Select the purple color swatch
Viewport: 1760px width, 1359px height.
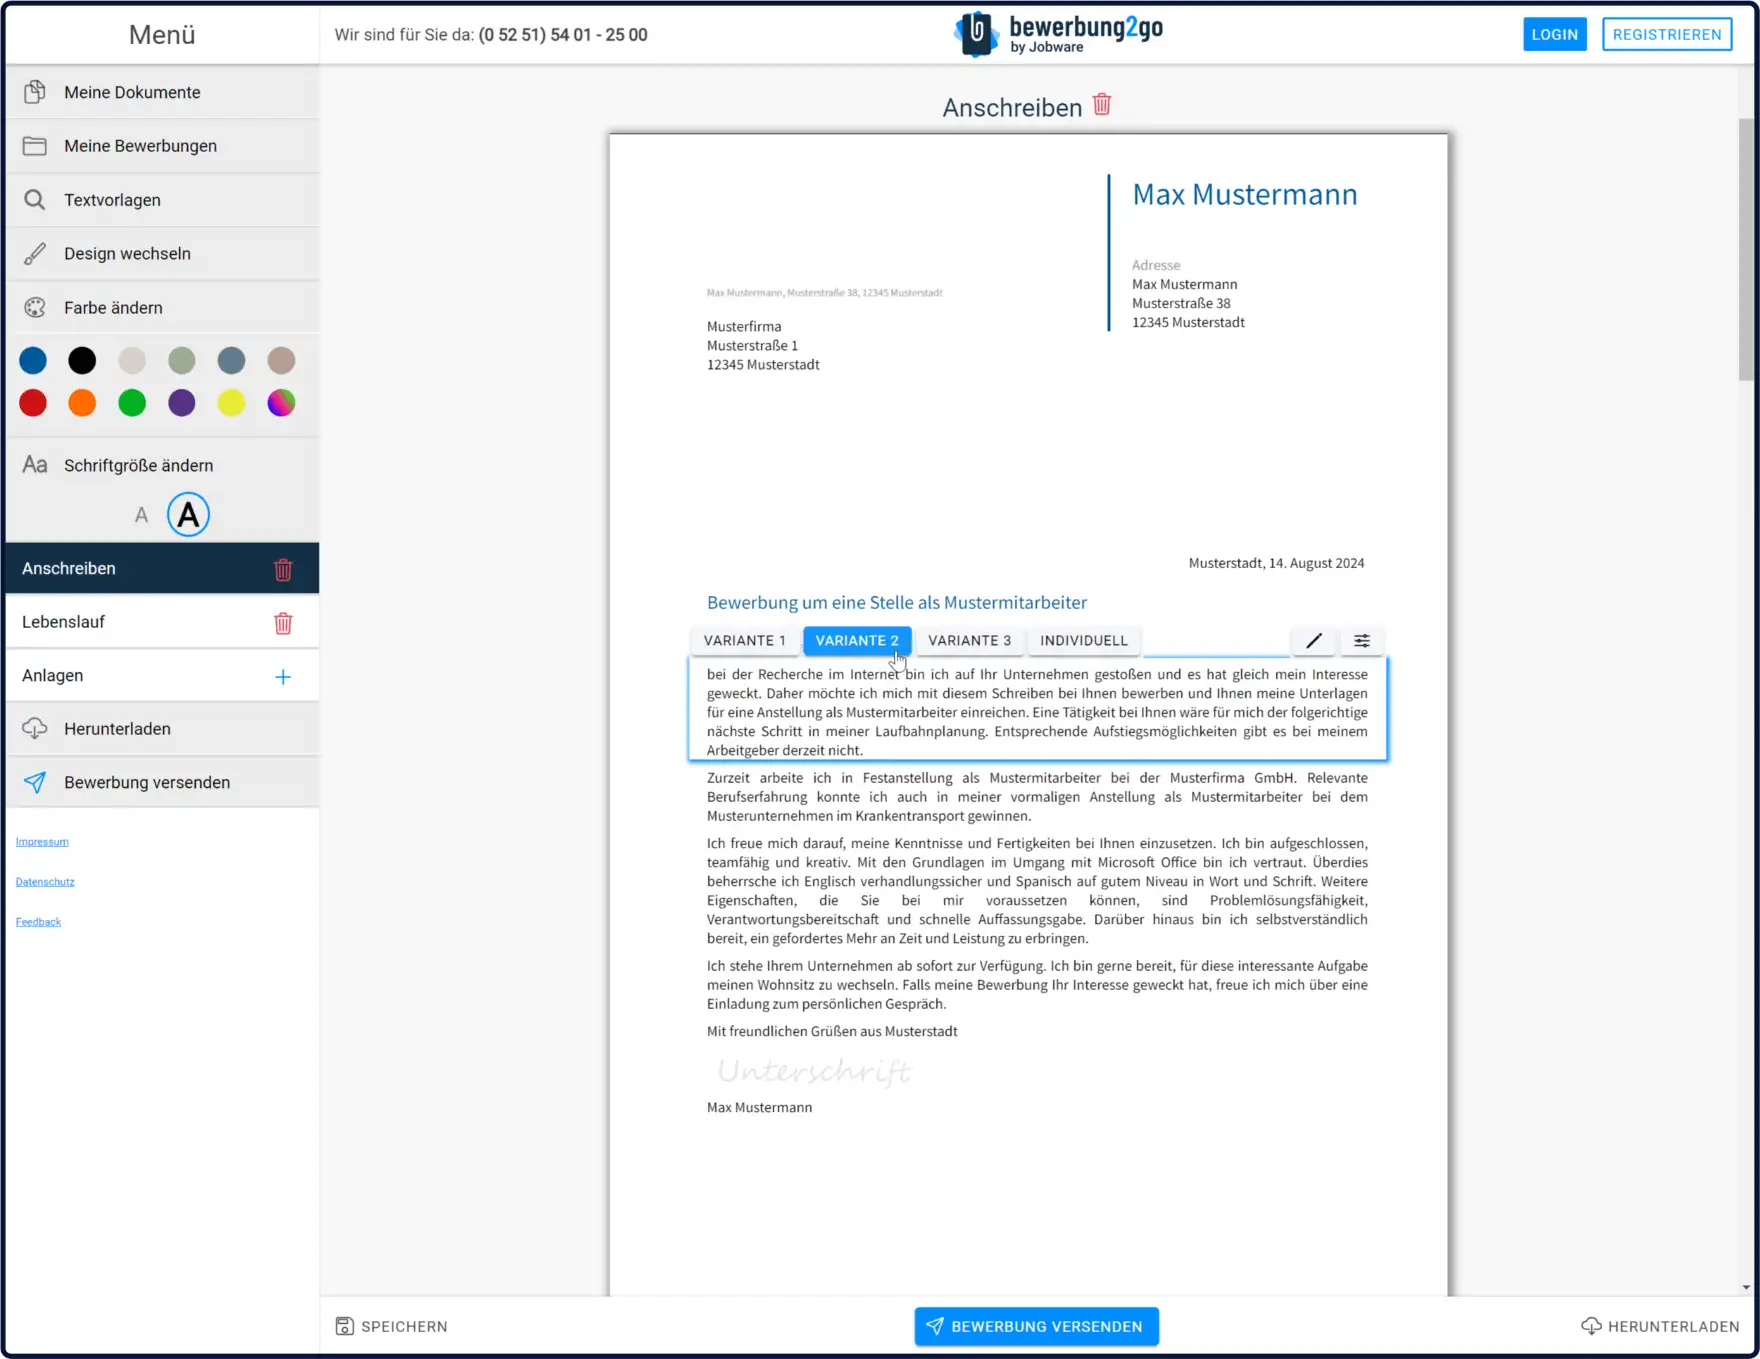coord(182,403)
